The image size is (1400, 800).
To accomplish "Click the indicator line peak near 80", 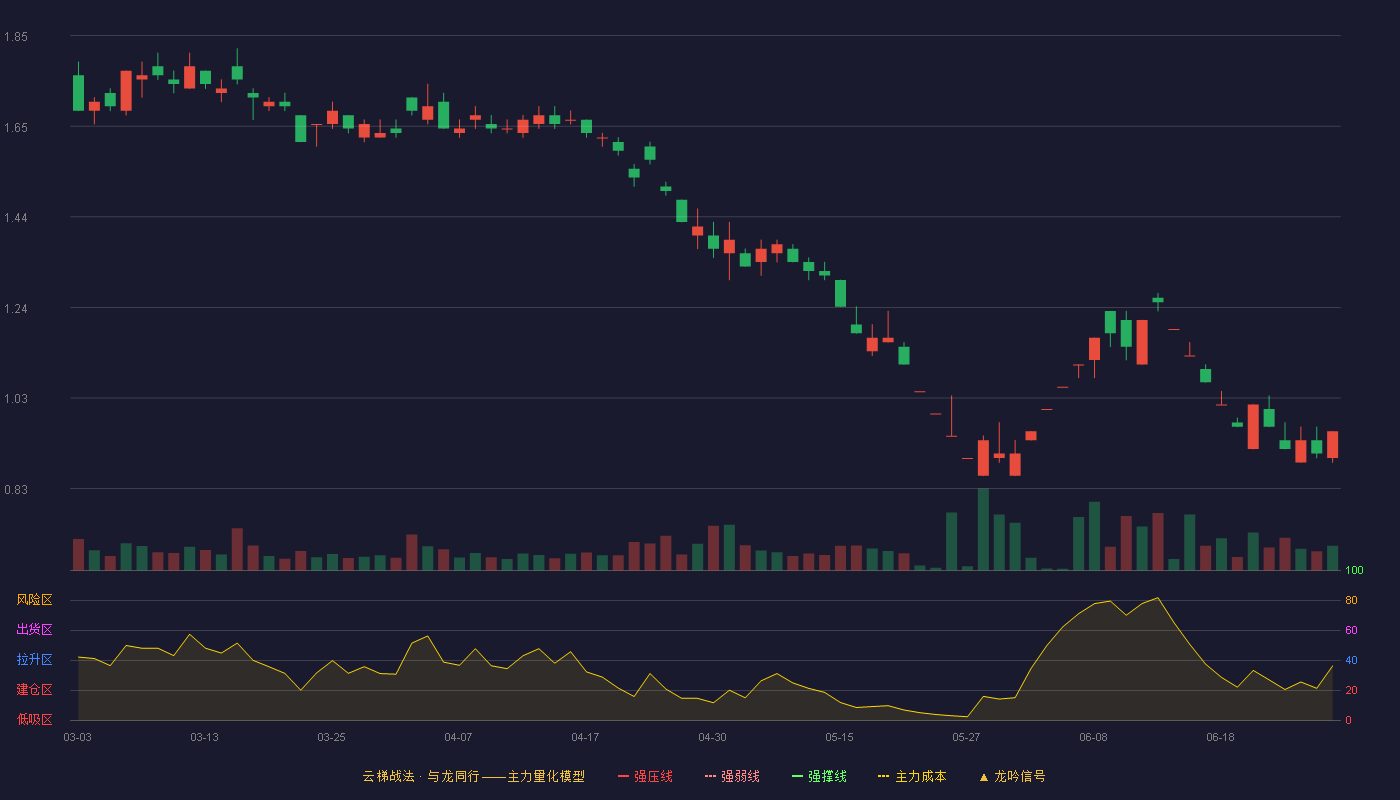I will pyautogui.click(x=1157, y=598).
